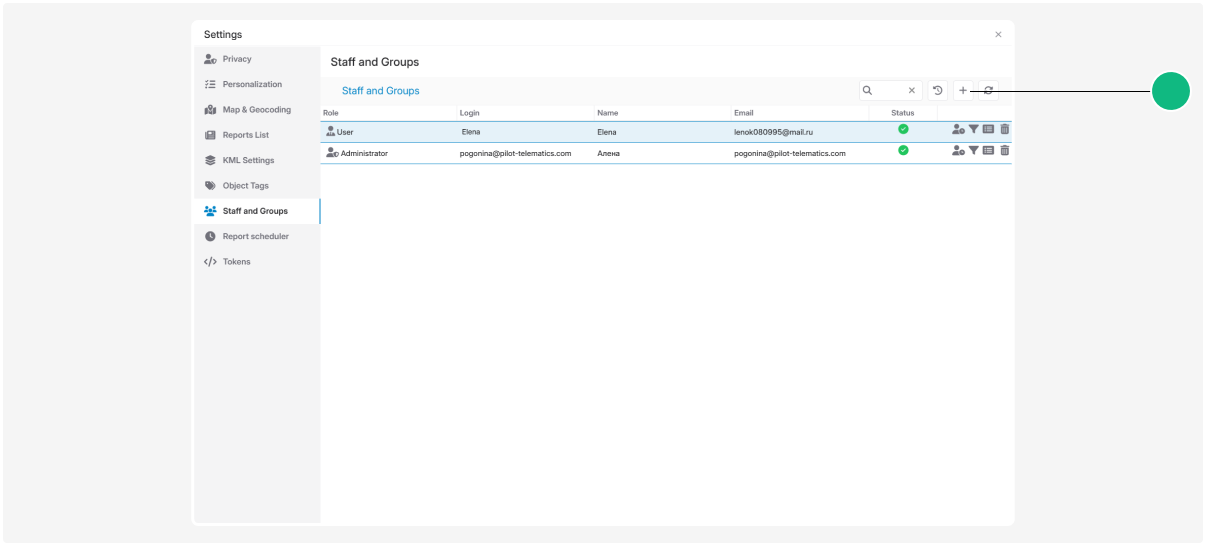Toggle Administrator's green status indicator
Image resolution: width=1213 pixels, height=546 pixels.
pos(903,150)
